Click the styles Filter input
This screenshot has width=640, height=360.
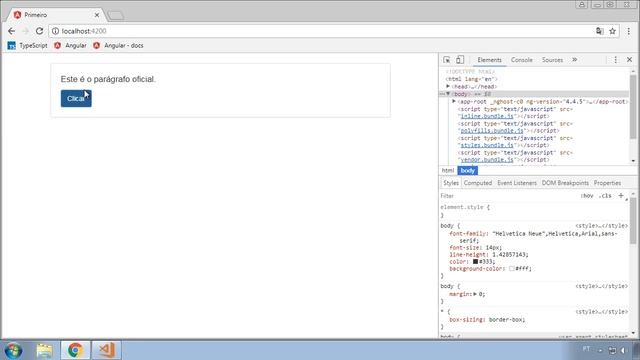tap(508, 196)
